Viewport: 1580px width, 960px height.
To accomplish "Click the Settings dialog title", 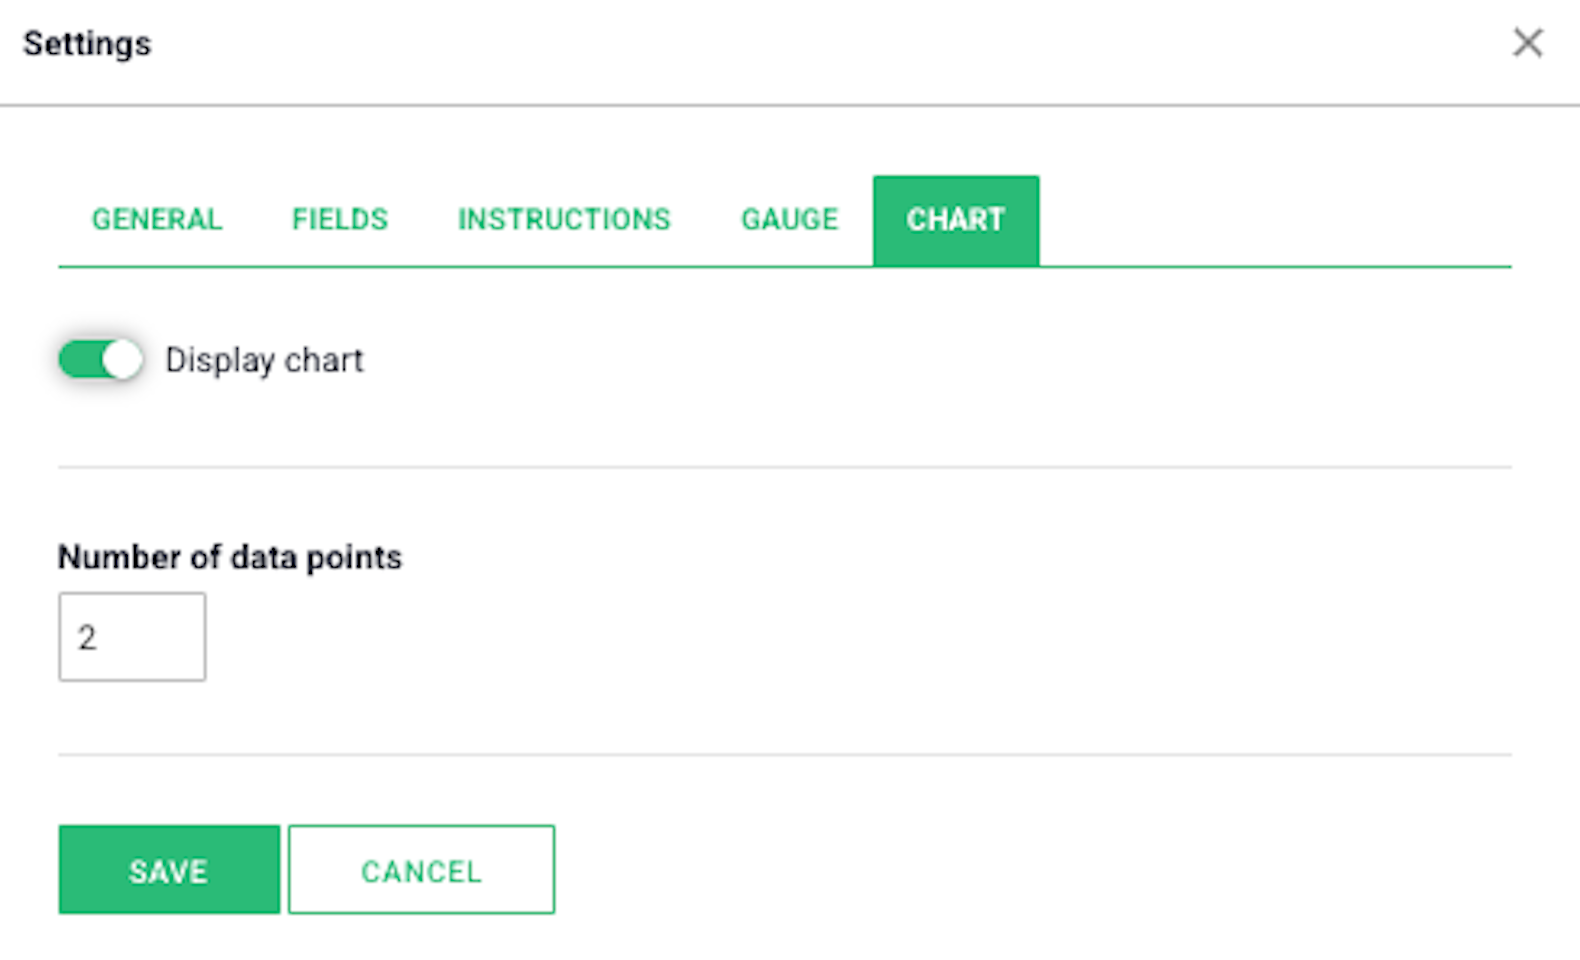I will coord(87,44).
